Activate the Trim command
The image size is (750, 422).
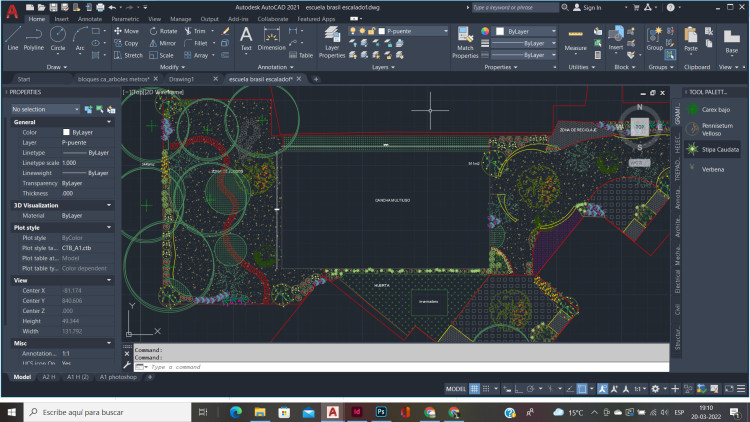pos(195,31)
